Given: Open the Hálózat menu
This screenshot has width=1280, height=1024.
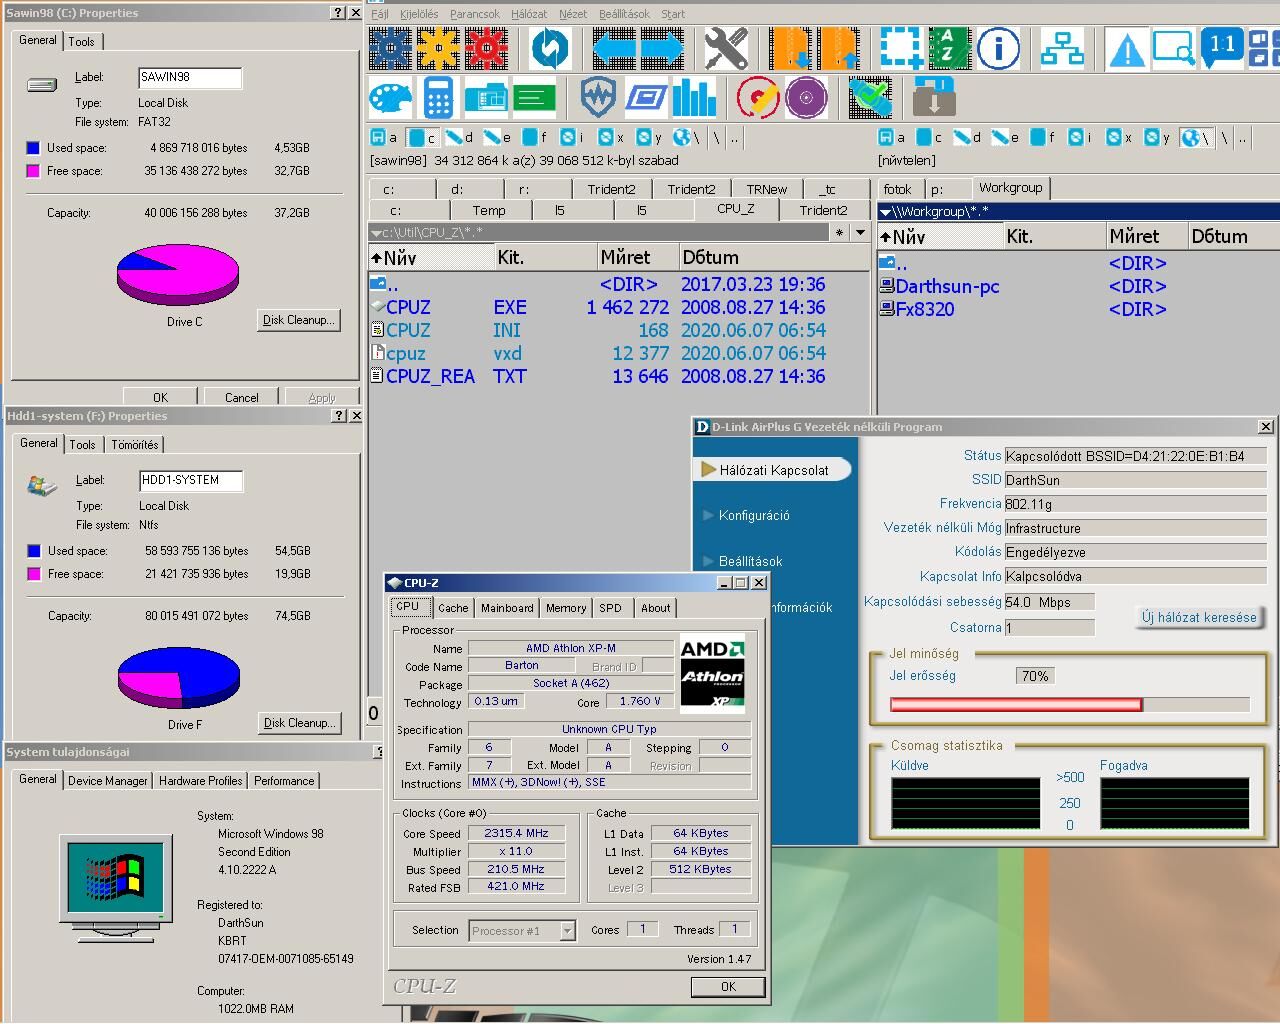Looking at the screenshot, I should click(x=529, y=14).
